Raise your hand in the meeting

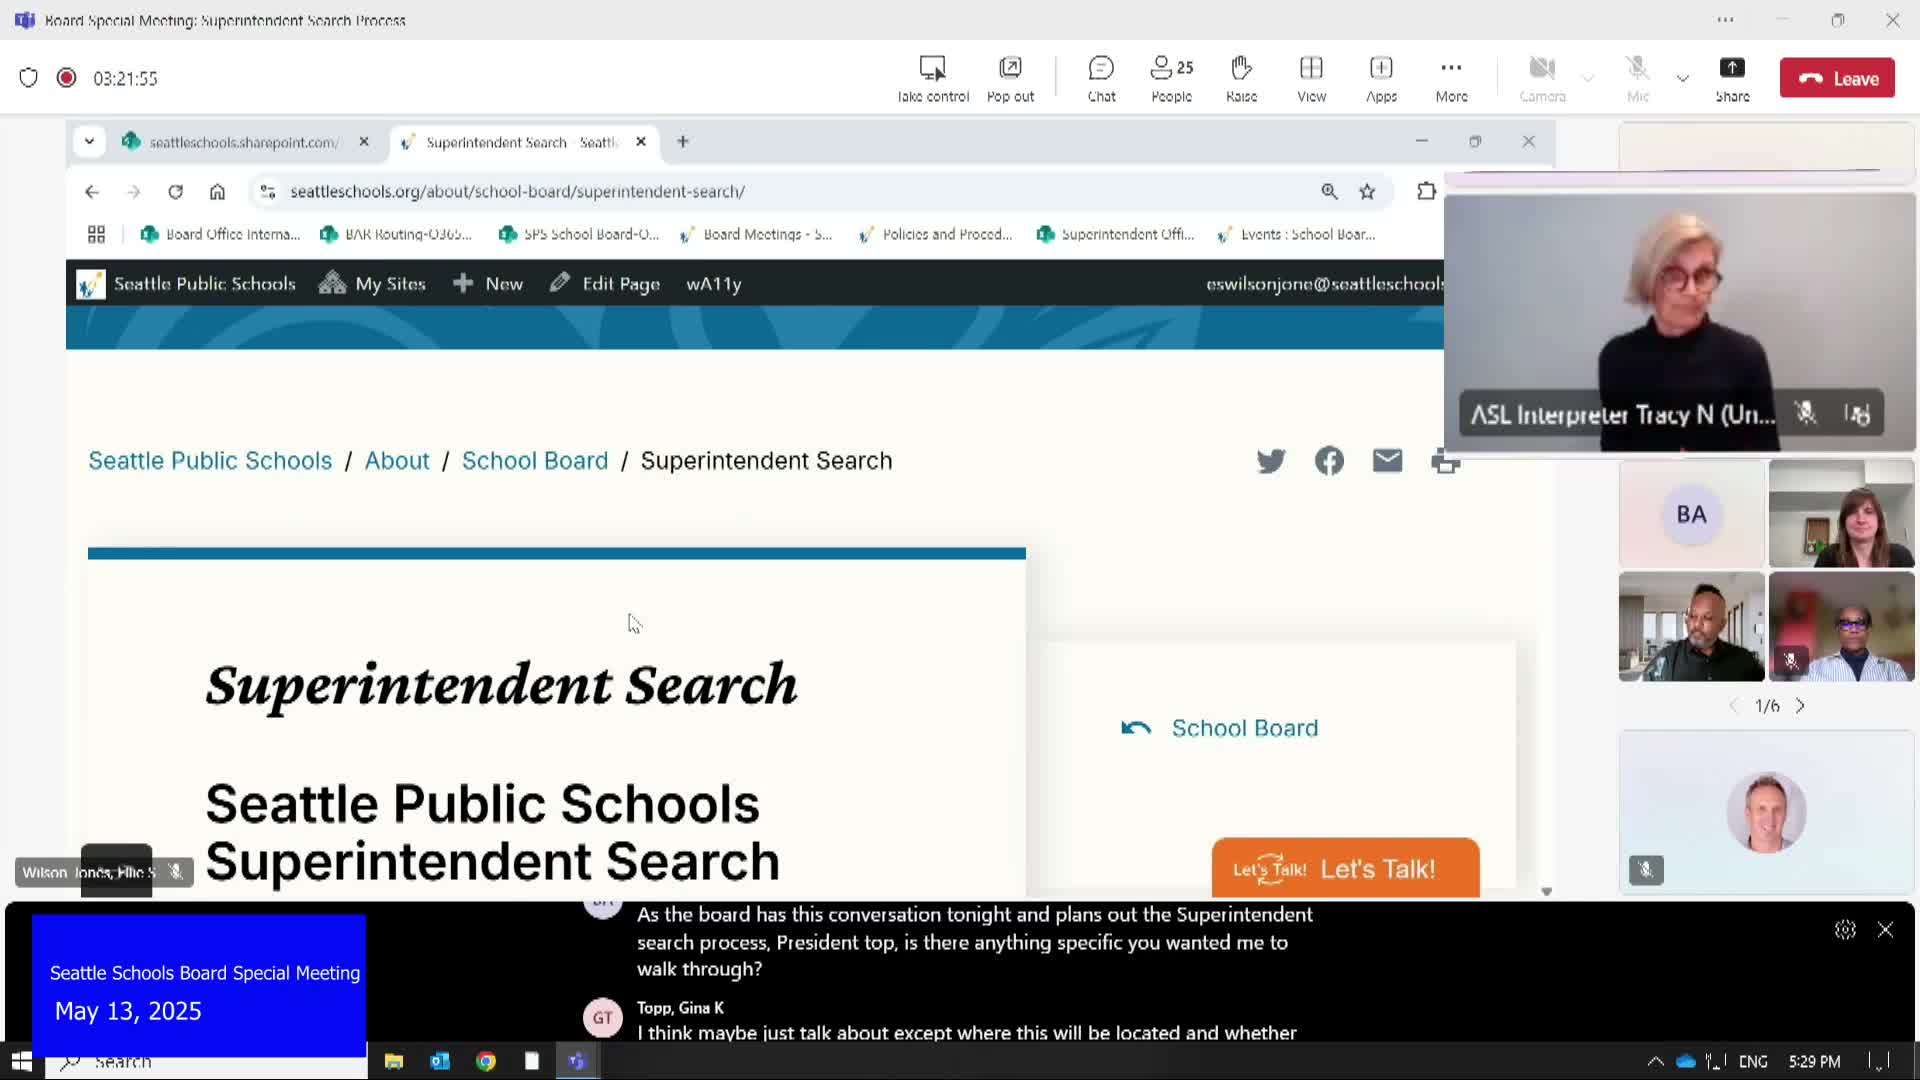pyautogui.click(x=1241, y=79)
